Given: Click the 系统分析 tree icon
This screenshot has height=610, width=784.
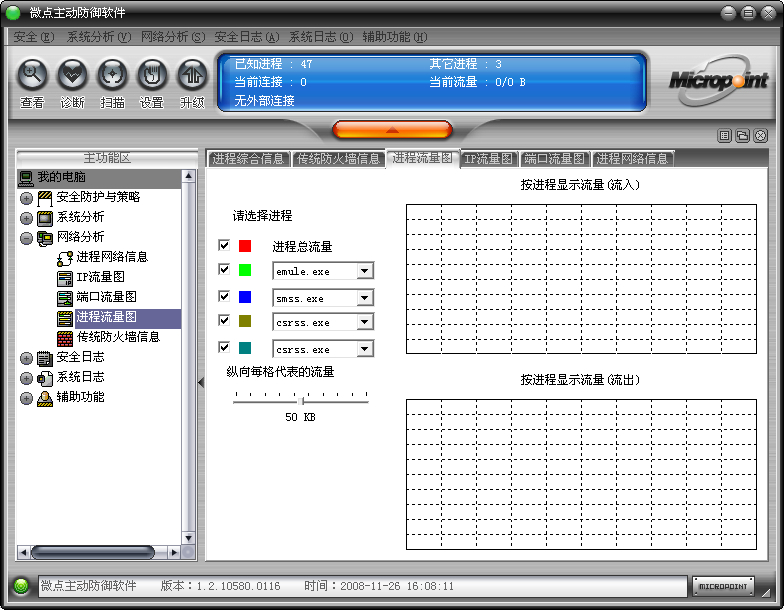Looking at the screenshot, I should click(x=45, y=218).
